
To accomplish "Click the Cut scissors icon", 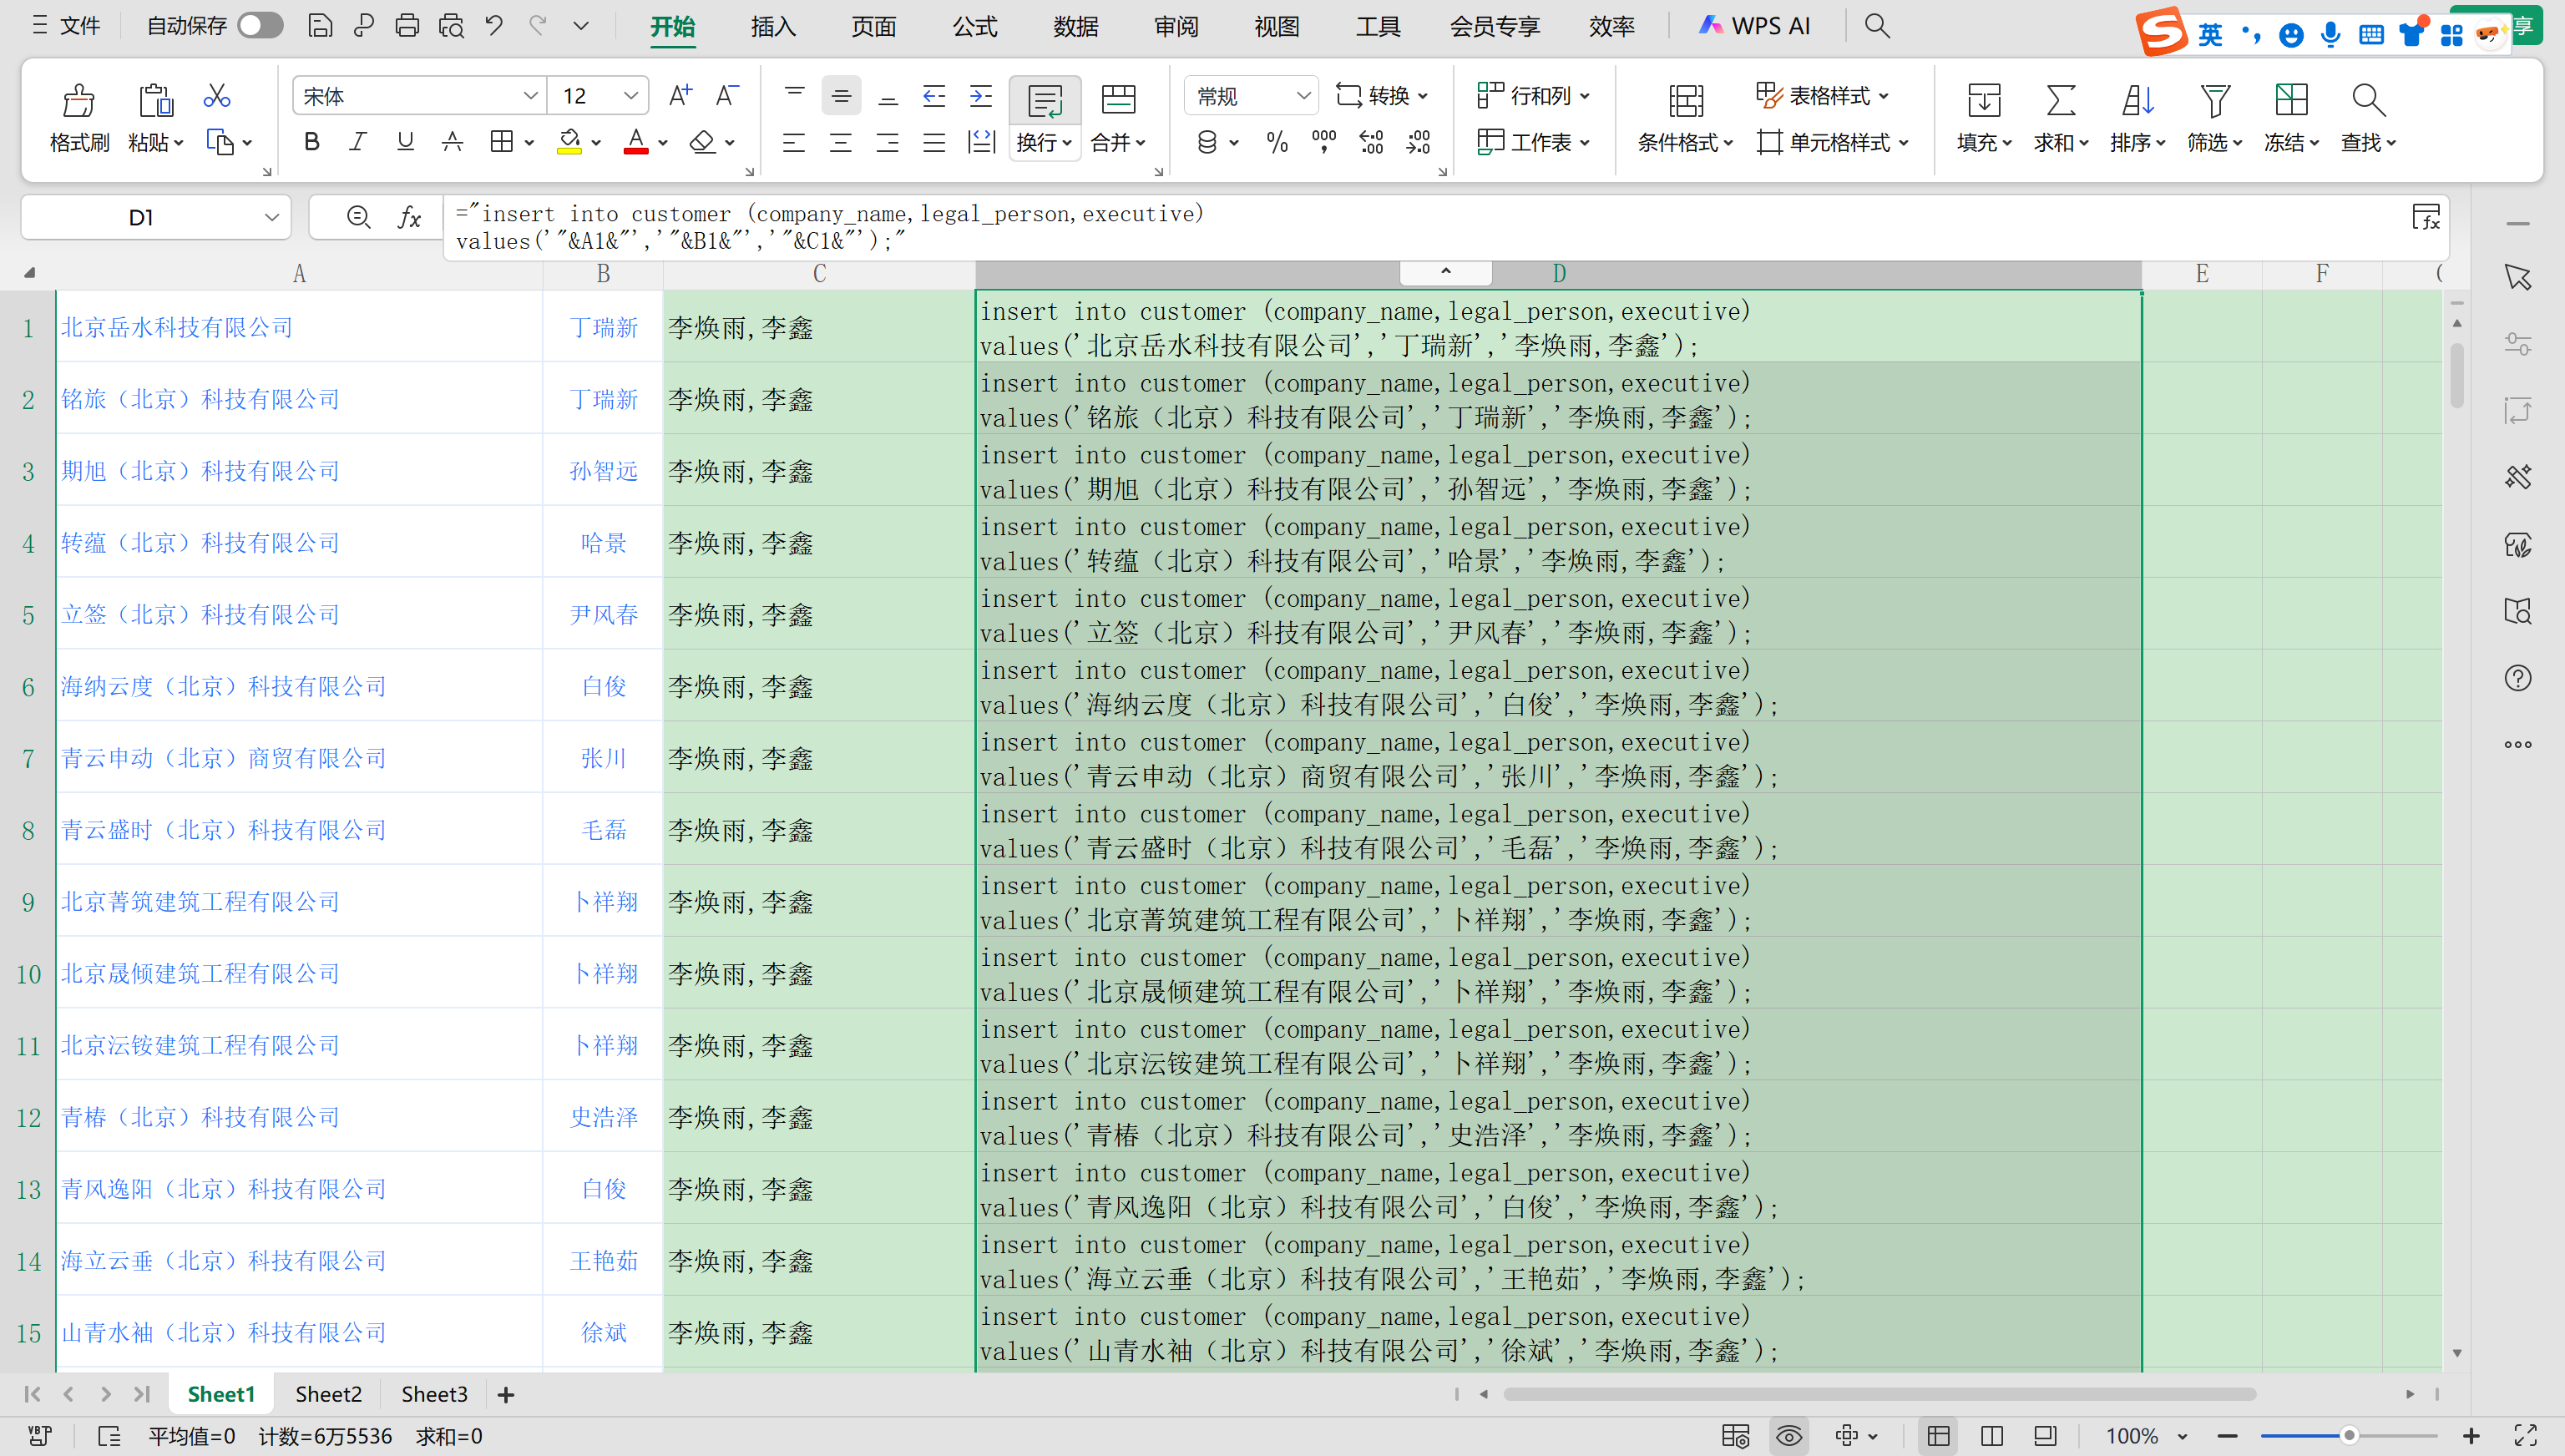I will 217,96.
